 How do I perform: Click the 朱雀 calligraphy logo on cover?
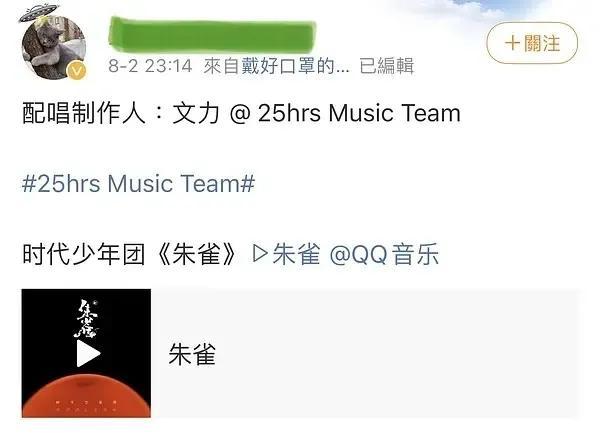[86, 319]
